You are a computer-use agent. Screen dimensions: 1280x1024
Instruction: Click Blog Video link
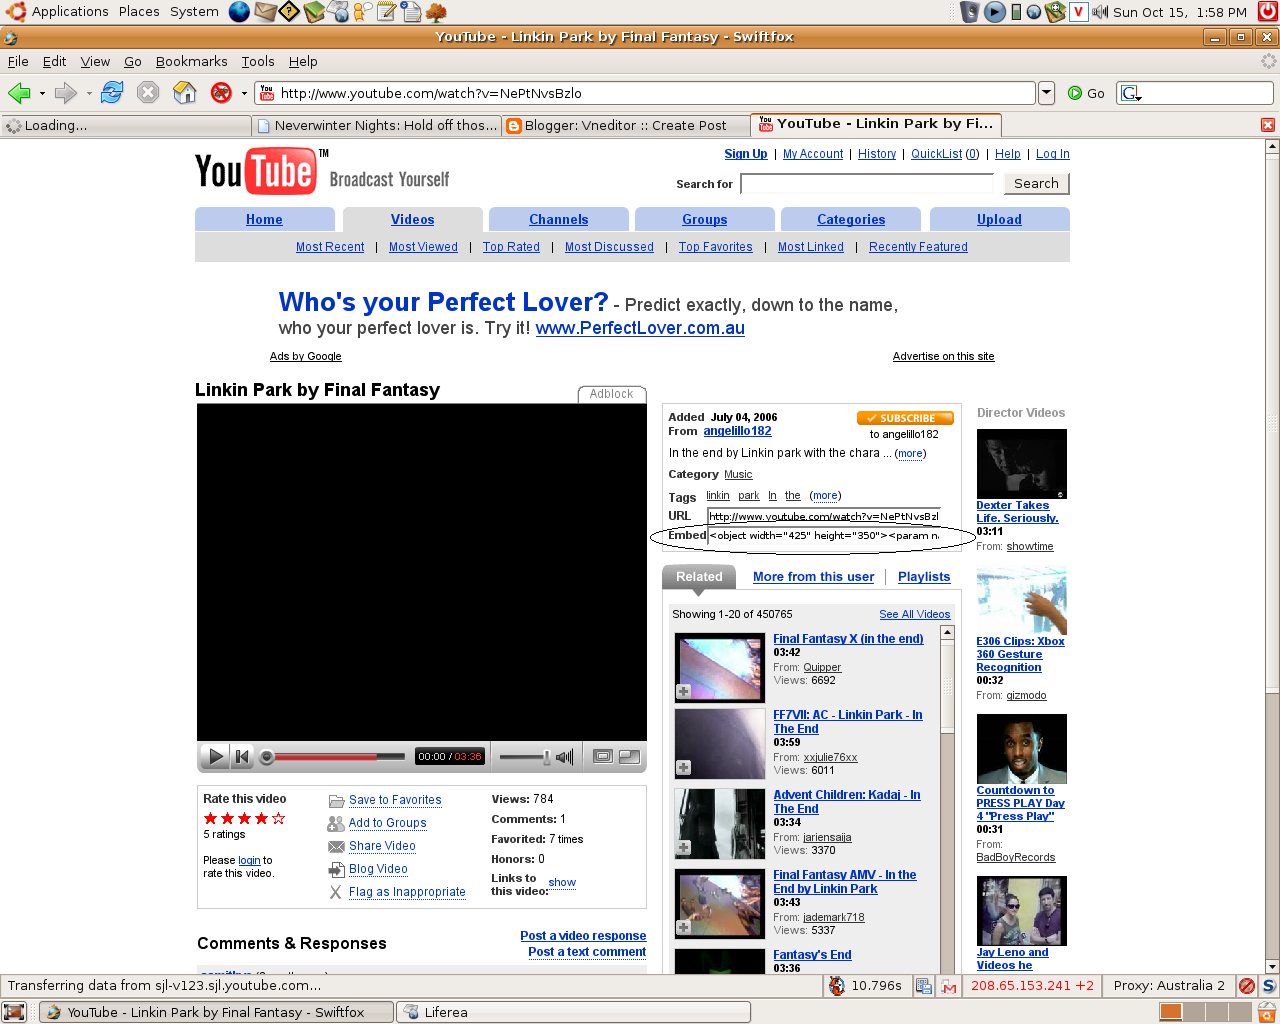(x=378, y=869)
